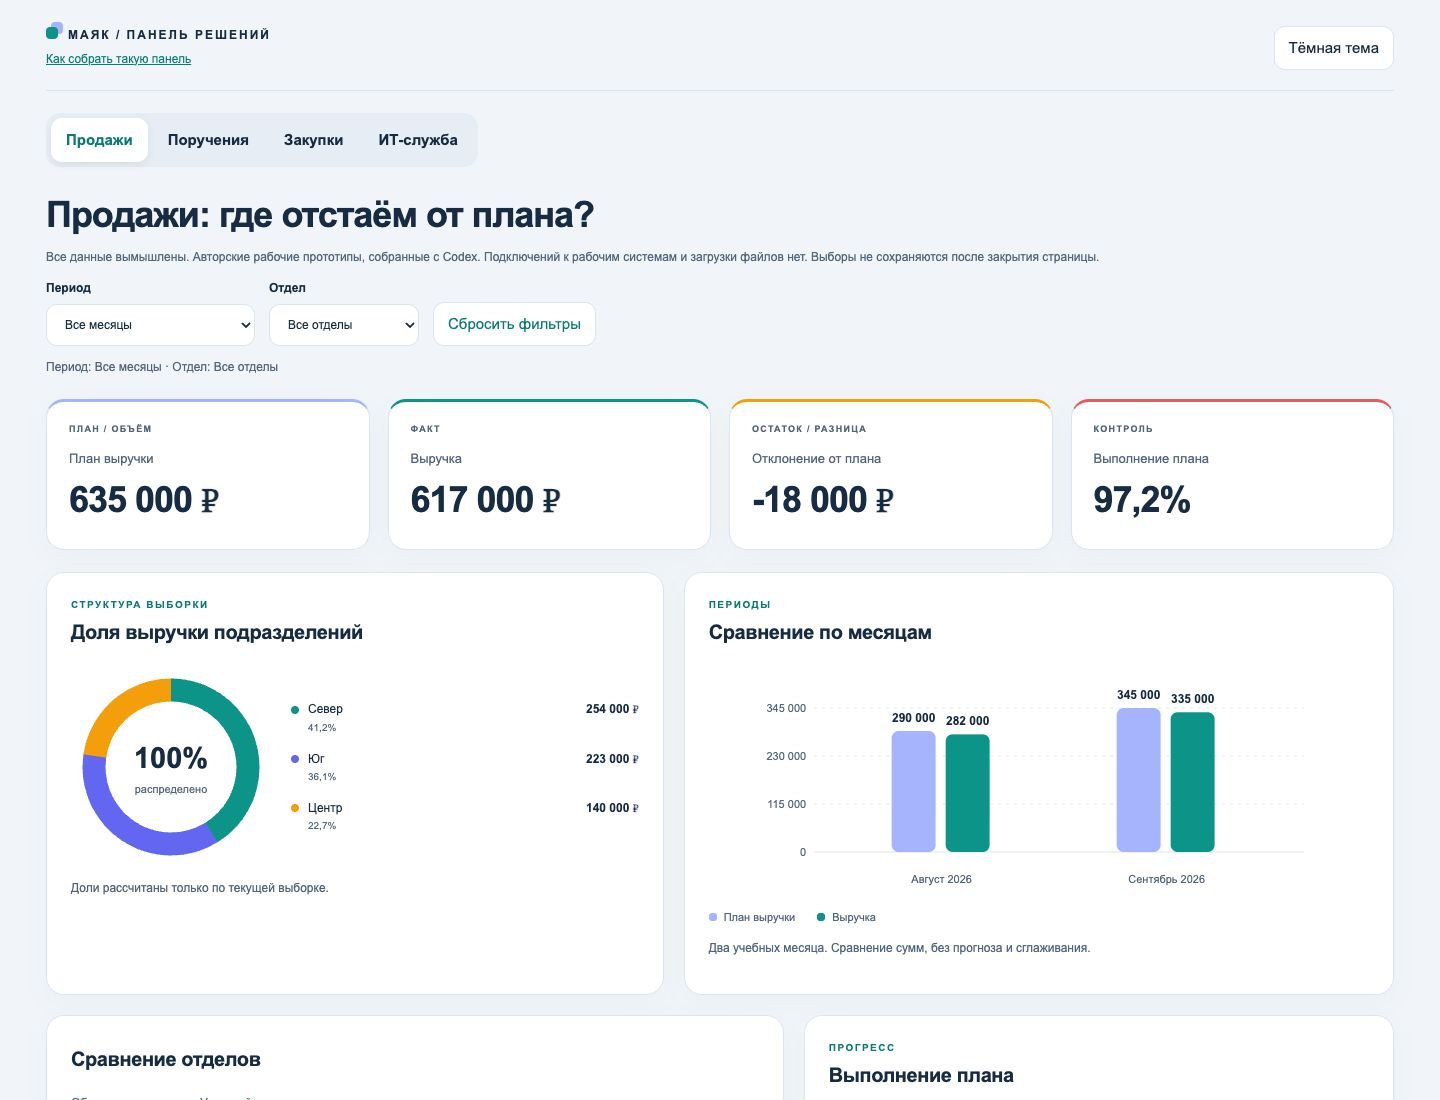1440x1100 pixels.
Task: Click the purple Юг legend dot
Action: click(295, 759)
